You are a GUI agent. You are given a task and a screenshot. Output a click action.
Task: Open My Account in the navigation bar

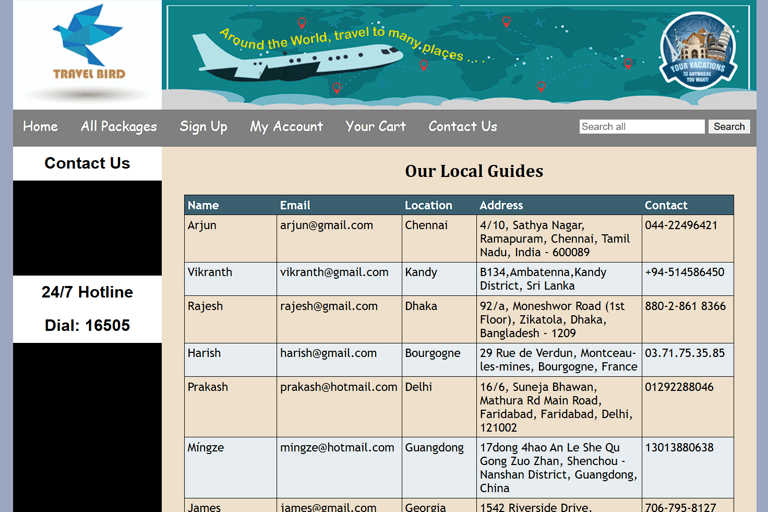tap(287, 126)
